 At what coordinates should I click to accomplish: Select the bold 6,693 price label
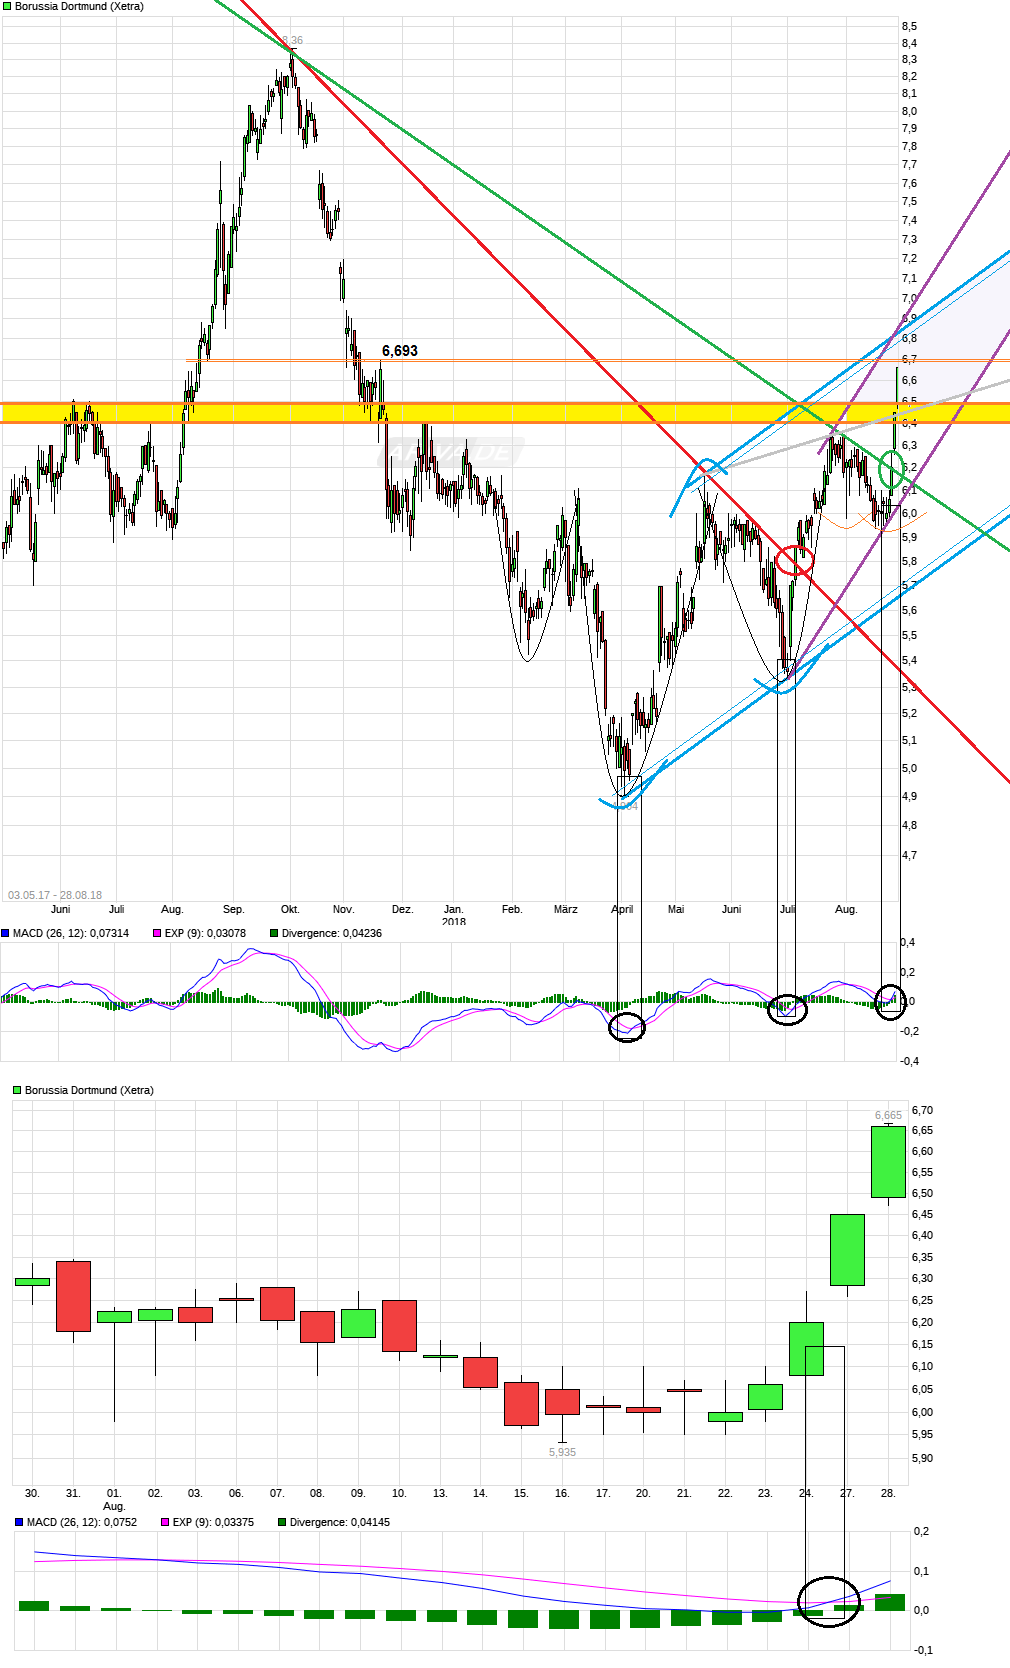pyautogui.click(x=400, y=351)
